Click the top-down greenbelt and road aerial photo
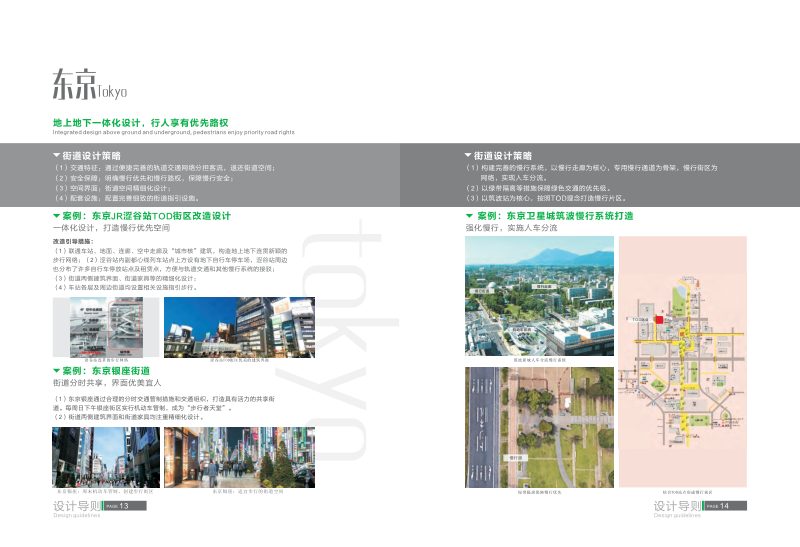The height and width of the screenshot is (547, 800). click(539, 428)
